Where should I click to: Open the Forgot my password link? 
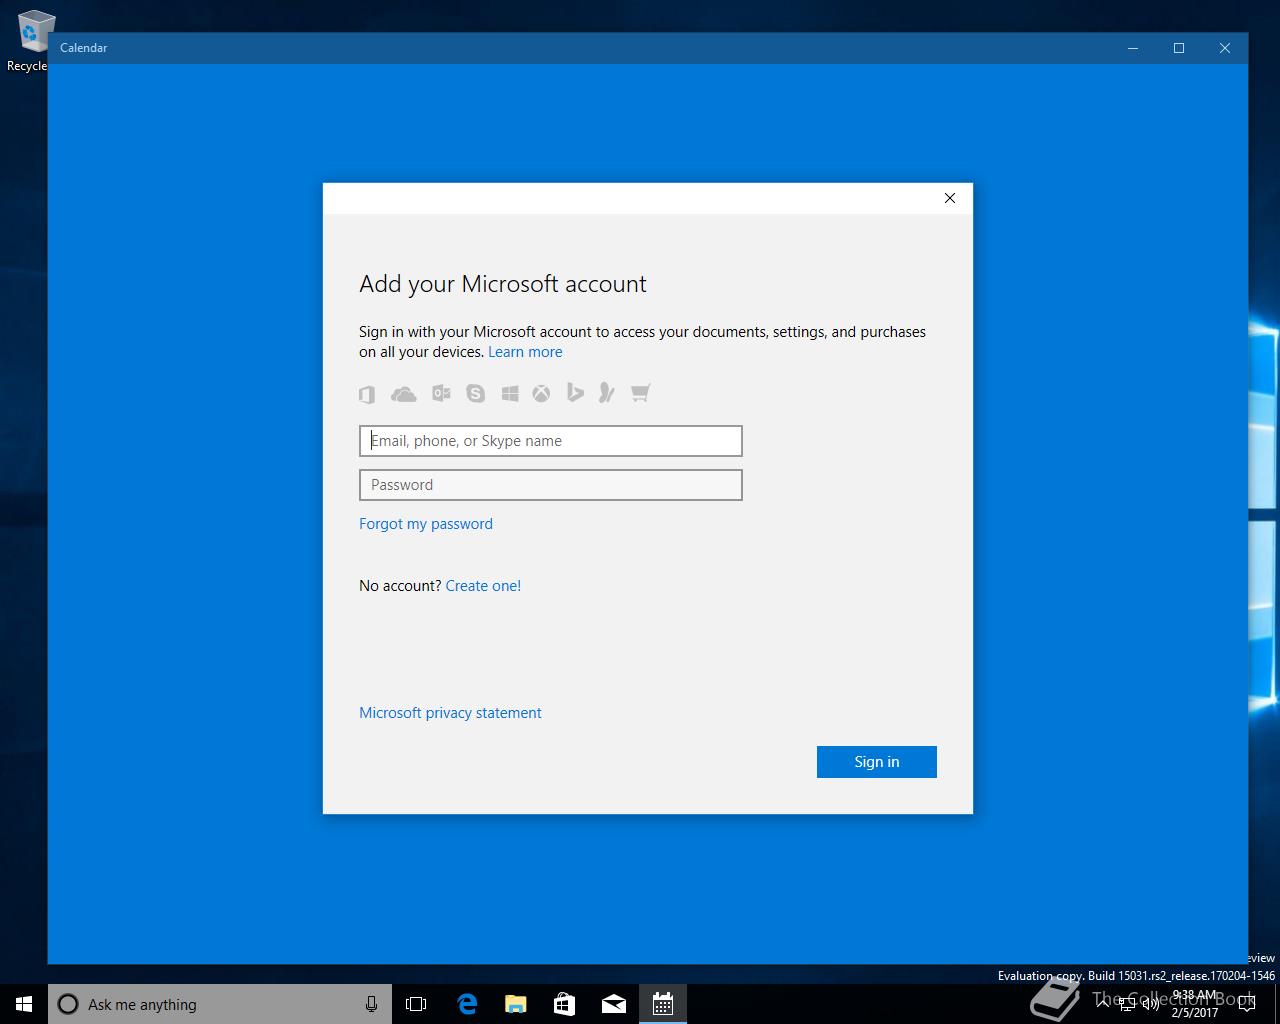[426, 524]
